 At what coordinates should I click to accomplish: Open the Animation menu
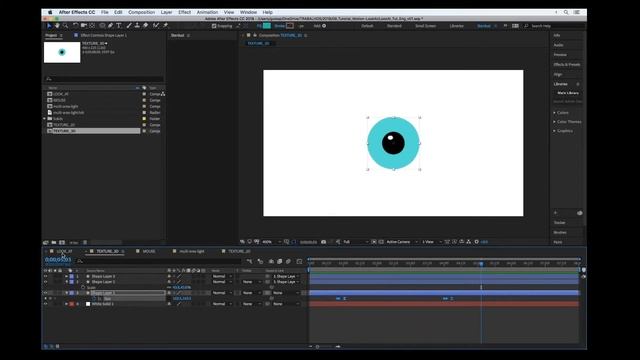click(x=207, y=12)
